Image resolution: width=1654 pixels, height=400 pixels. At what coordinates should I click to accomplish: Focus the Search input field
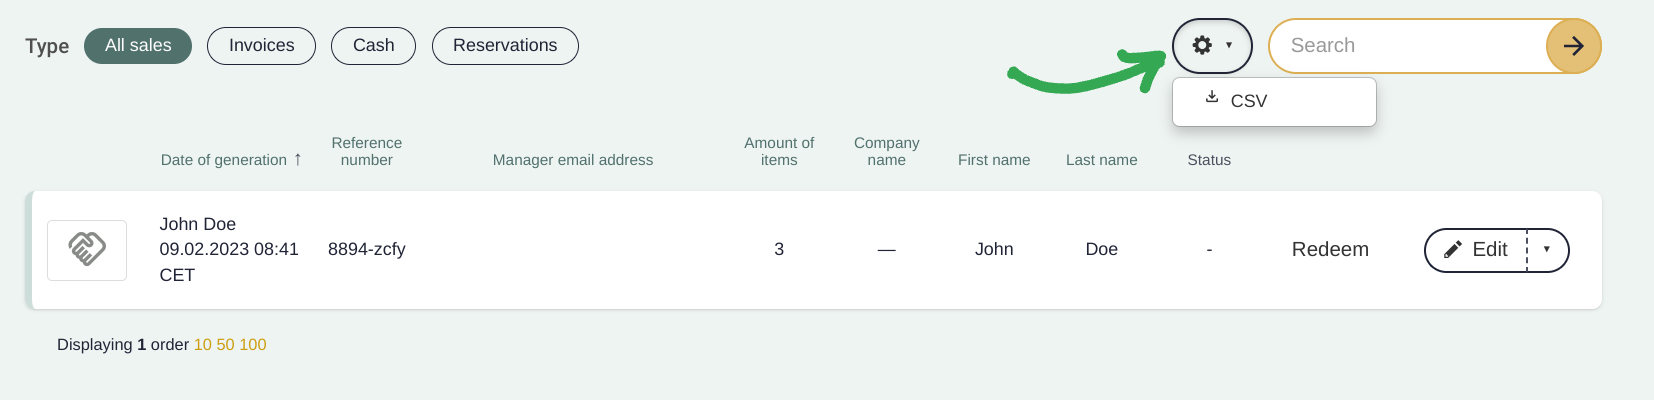[x=1408, y=46]
